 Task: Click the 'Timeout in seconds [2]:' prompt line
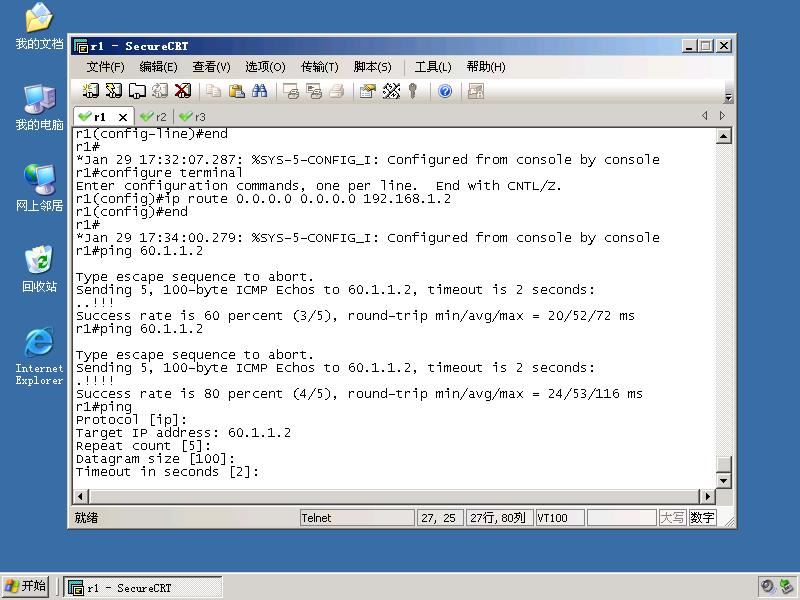(x=167, y=472)
